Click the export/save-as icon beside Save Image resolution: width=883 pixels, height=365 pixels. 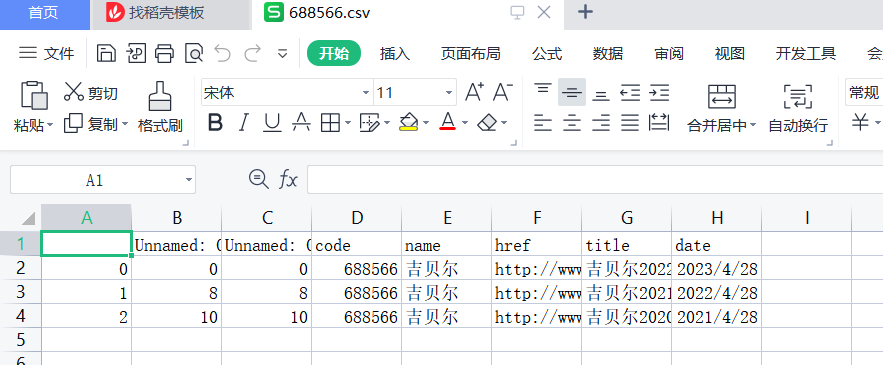pos(136,54)
